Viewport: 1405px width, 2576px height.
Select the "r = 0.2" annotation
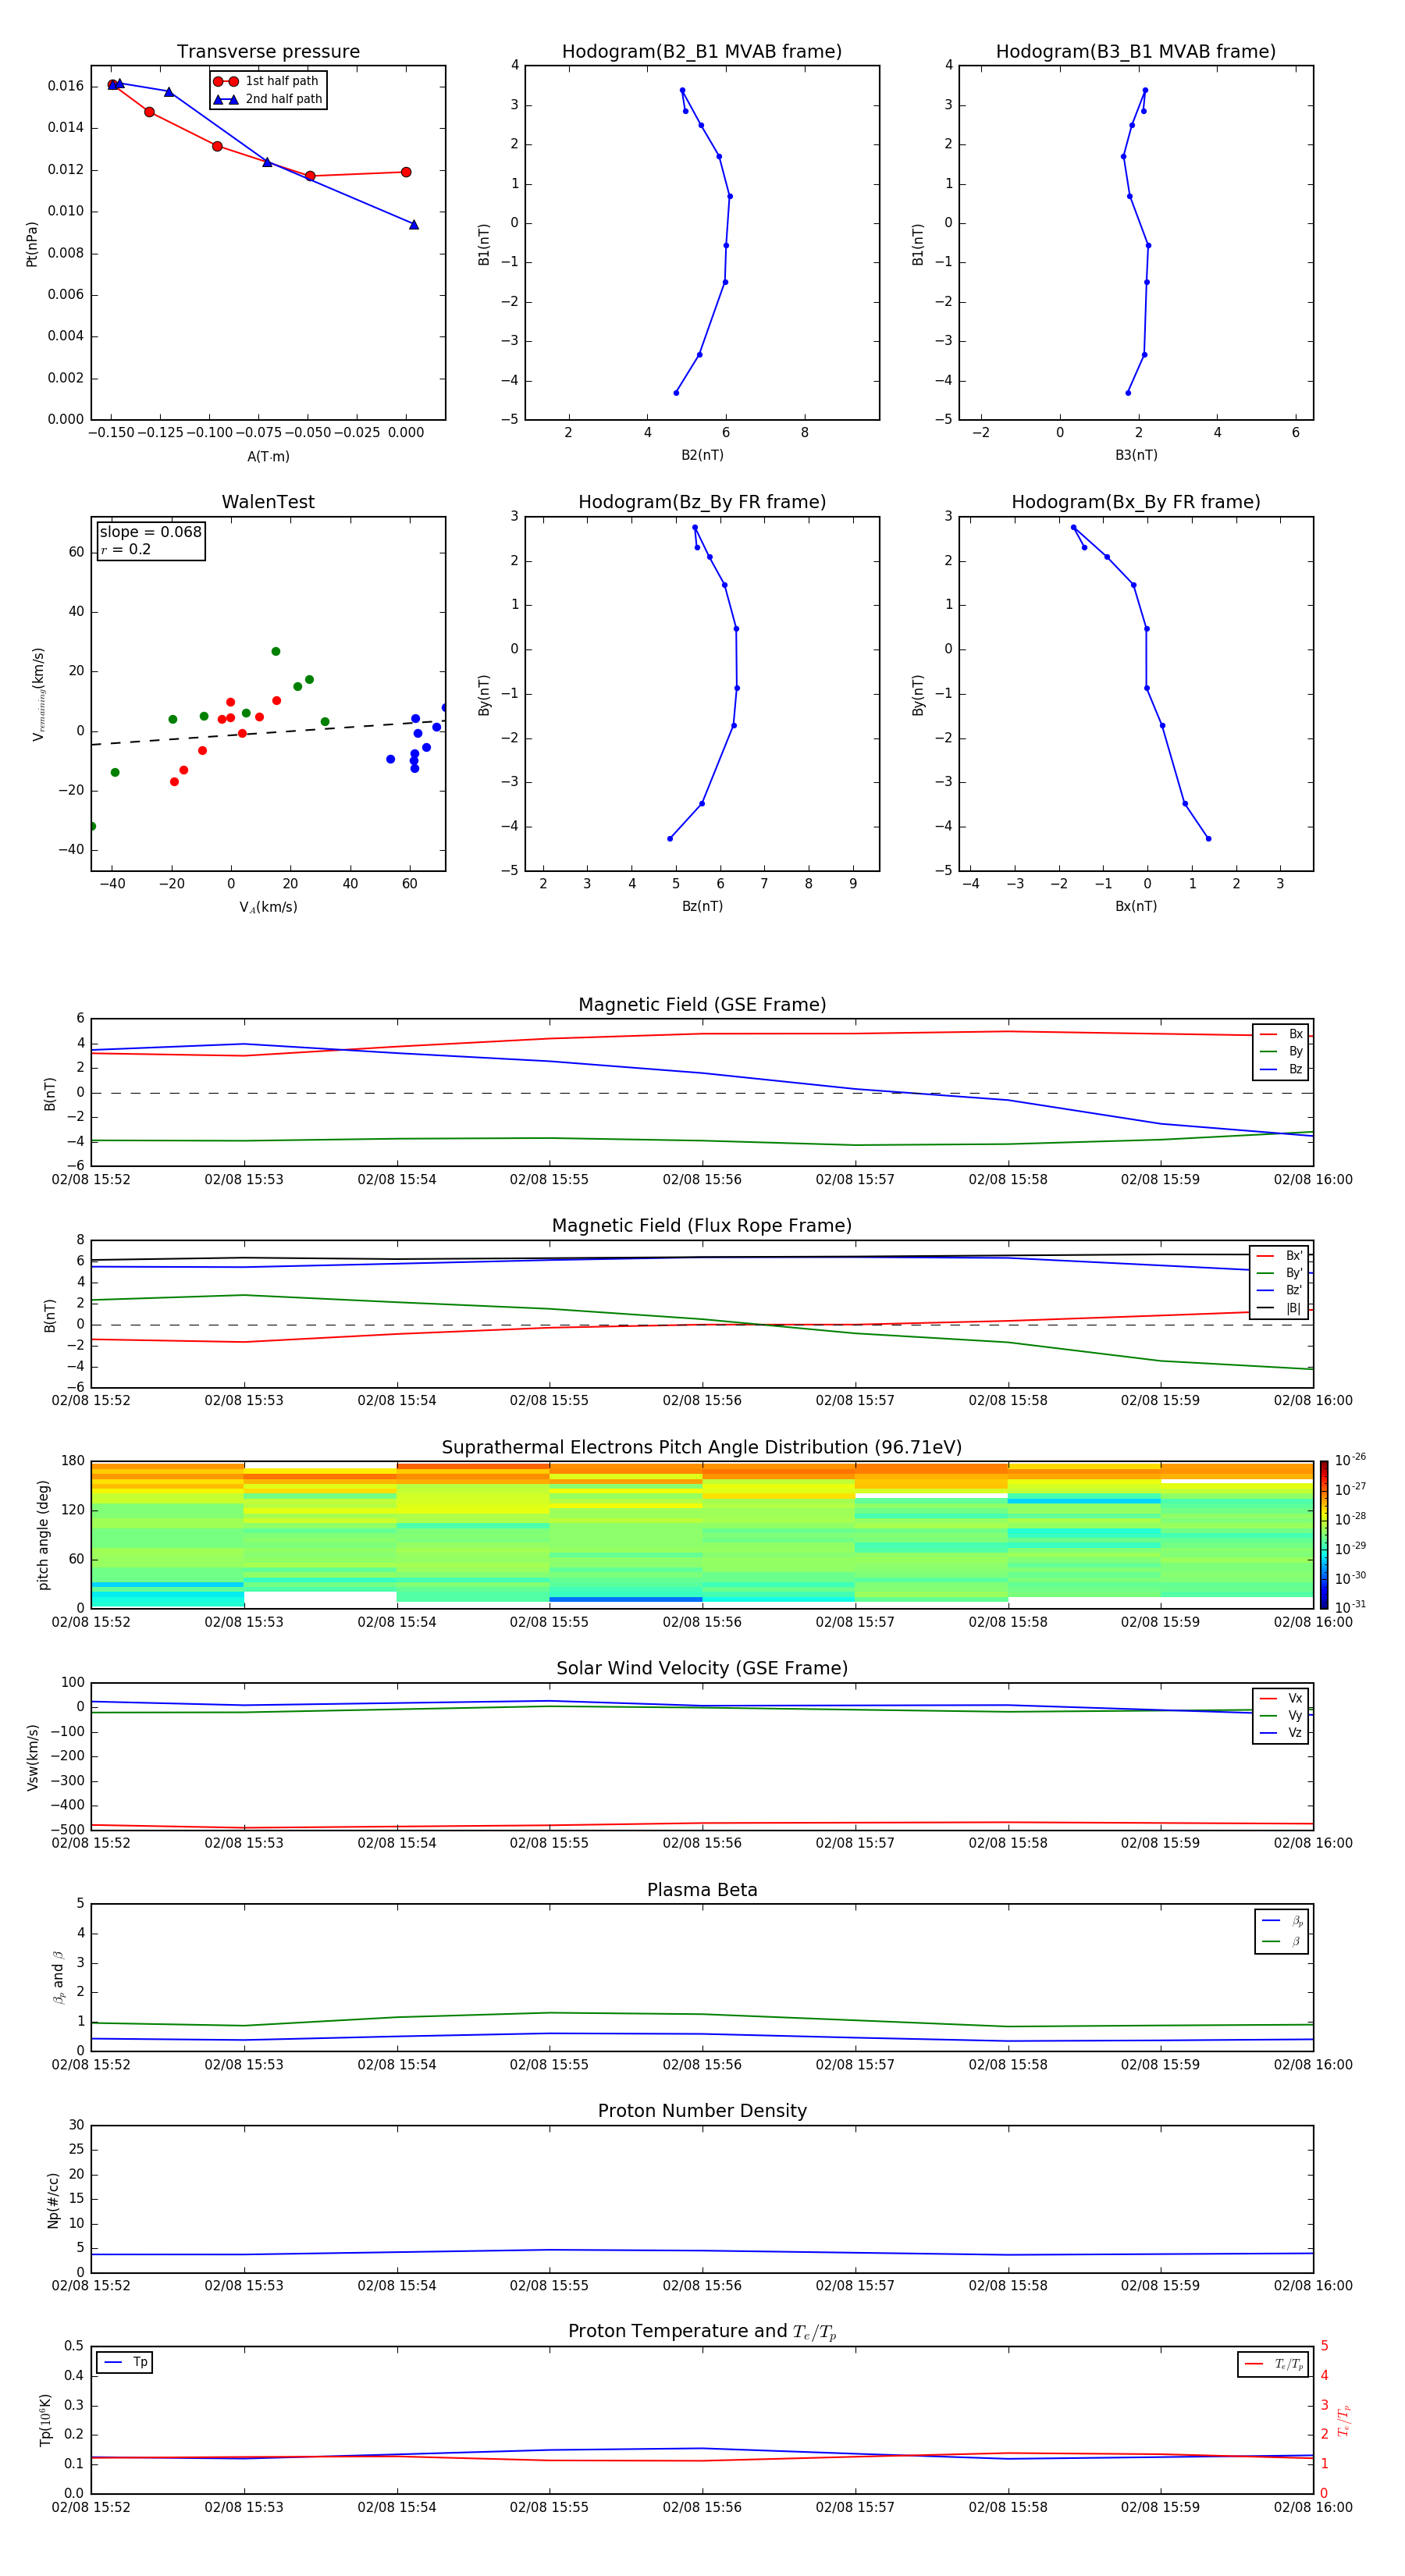(x=126, y=550)
